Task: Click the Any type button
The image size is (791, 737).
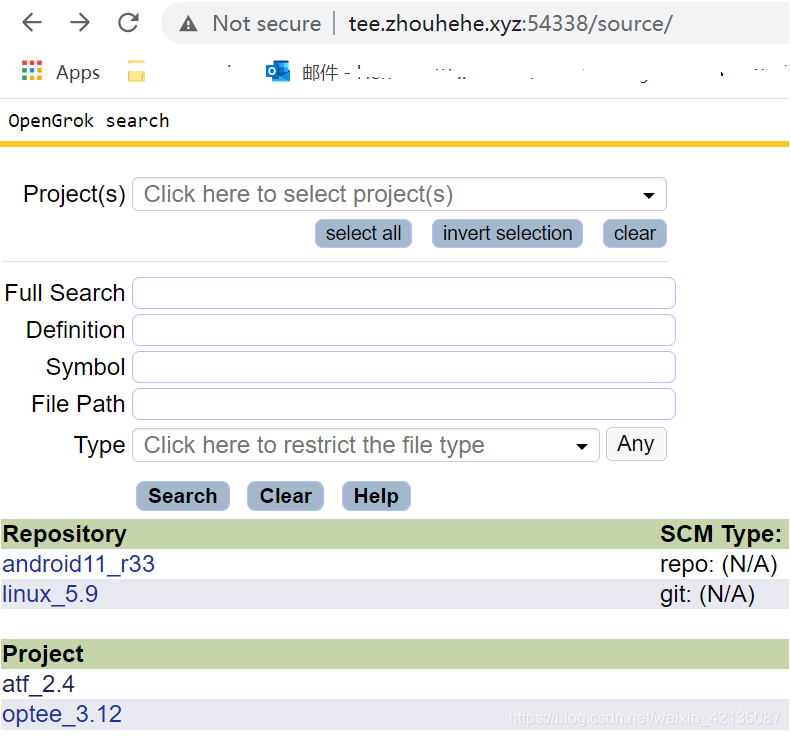Action: pos(636,444)
